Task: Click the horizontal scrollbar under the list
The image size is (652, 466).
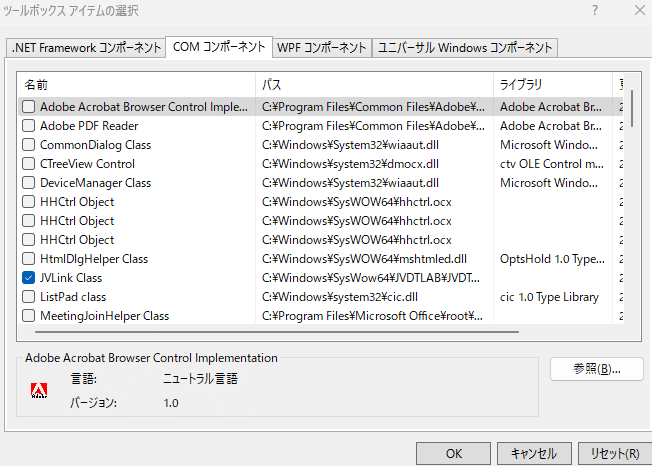Action: pyautogui.click(x=277, y=332)
